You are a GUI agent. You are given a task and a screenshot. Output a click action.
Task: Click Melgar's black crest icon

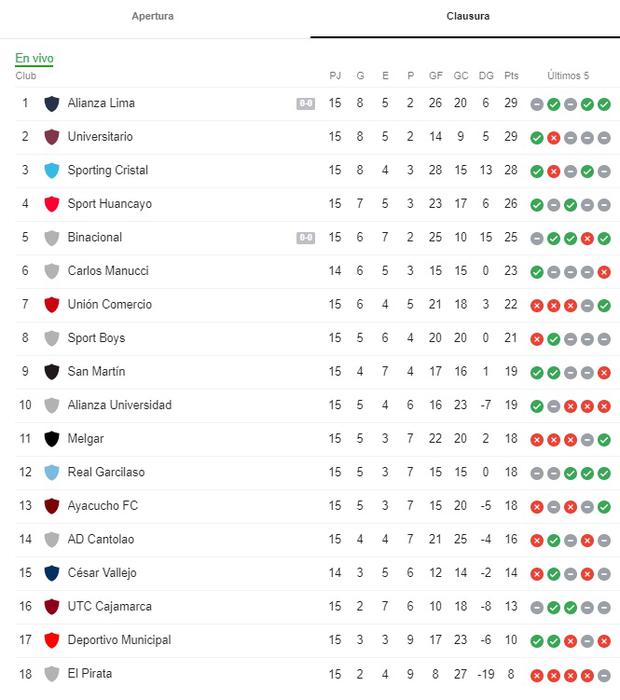[x=52, y=439]
